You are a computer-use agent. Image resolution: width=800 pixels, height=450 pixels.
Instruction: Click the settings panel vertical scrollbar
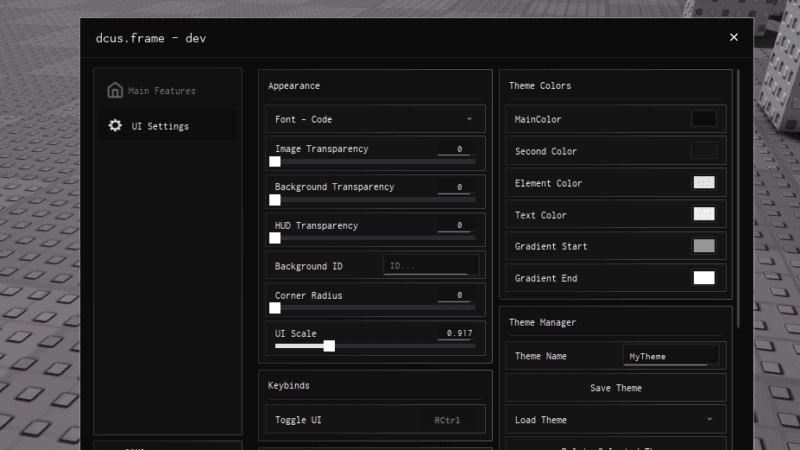[738, 199]
